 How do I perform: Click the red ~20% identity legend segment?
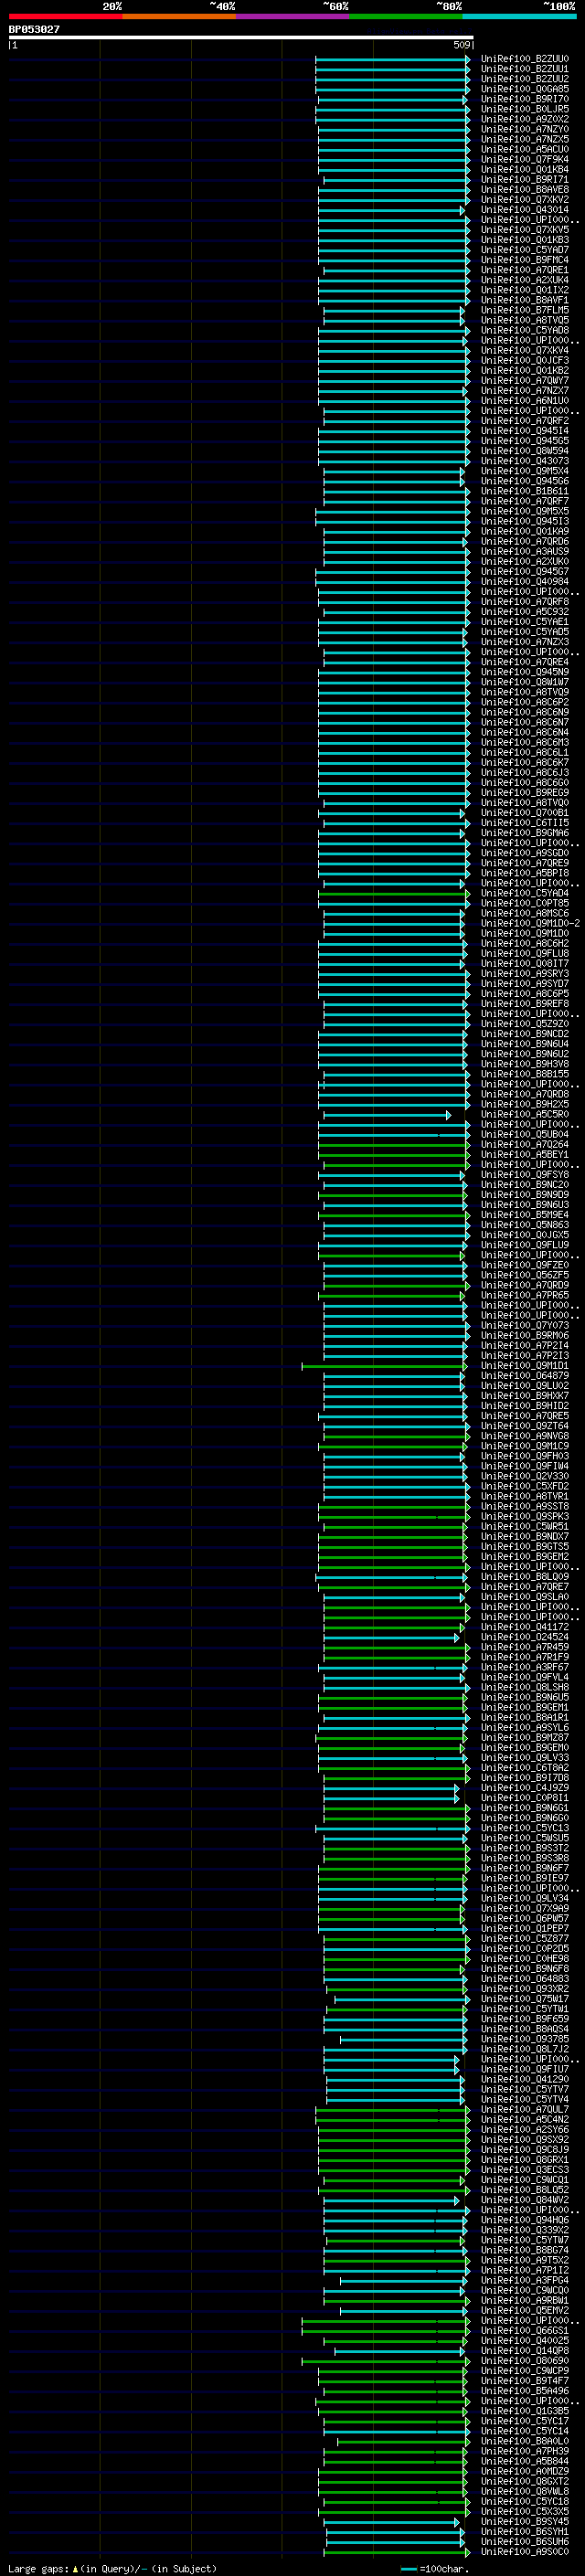click(x=65, y=16)
